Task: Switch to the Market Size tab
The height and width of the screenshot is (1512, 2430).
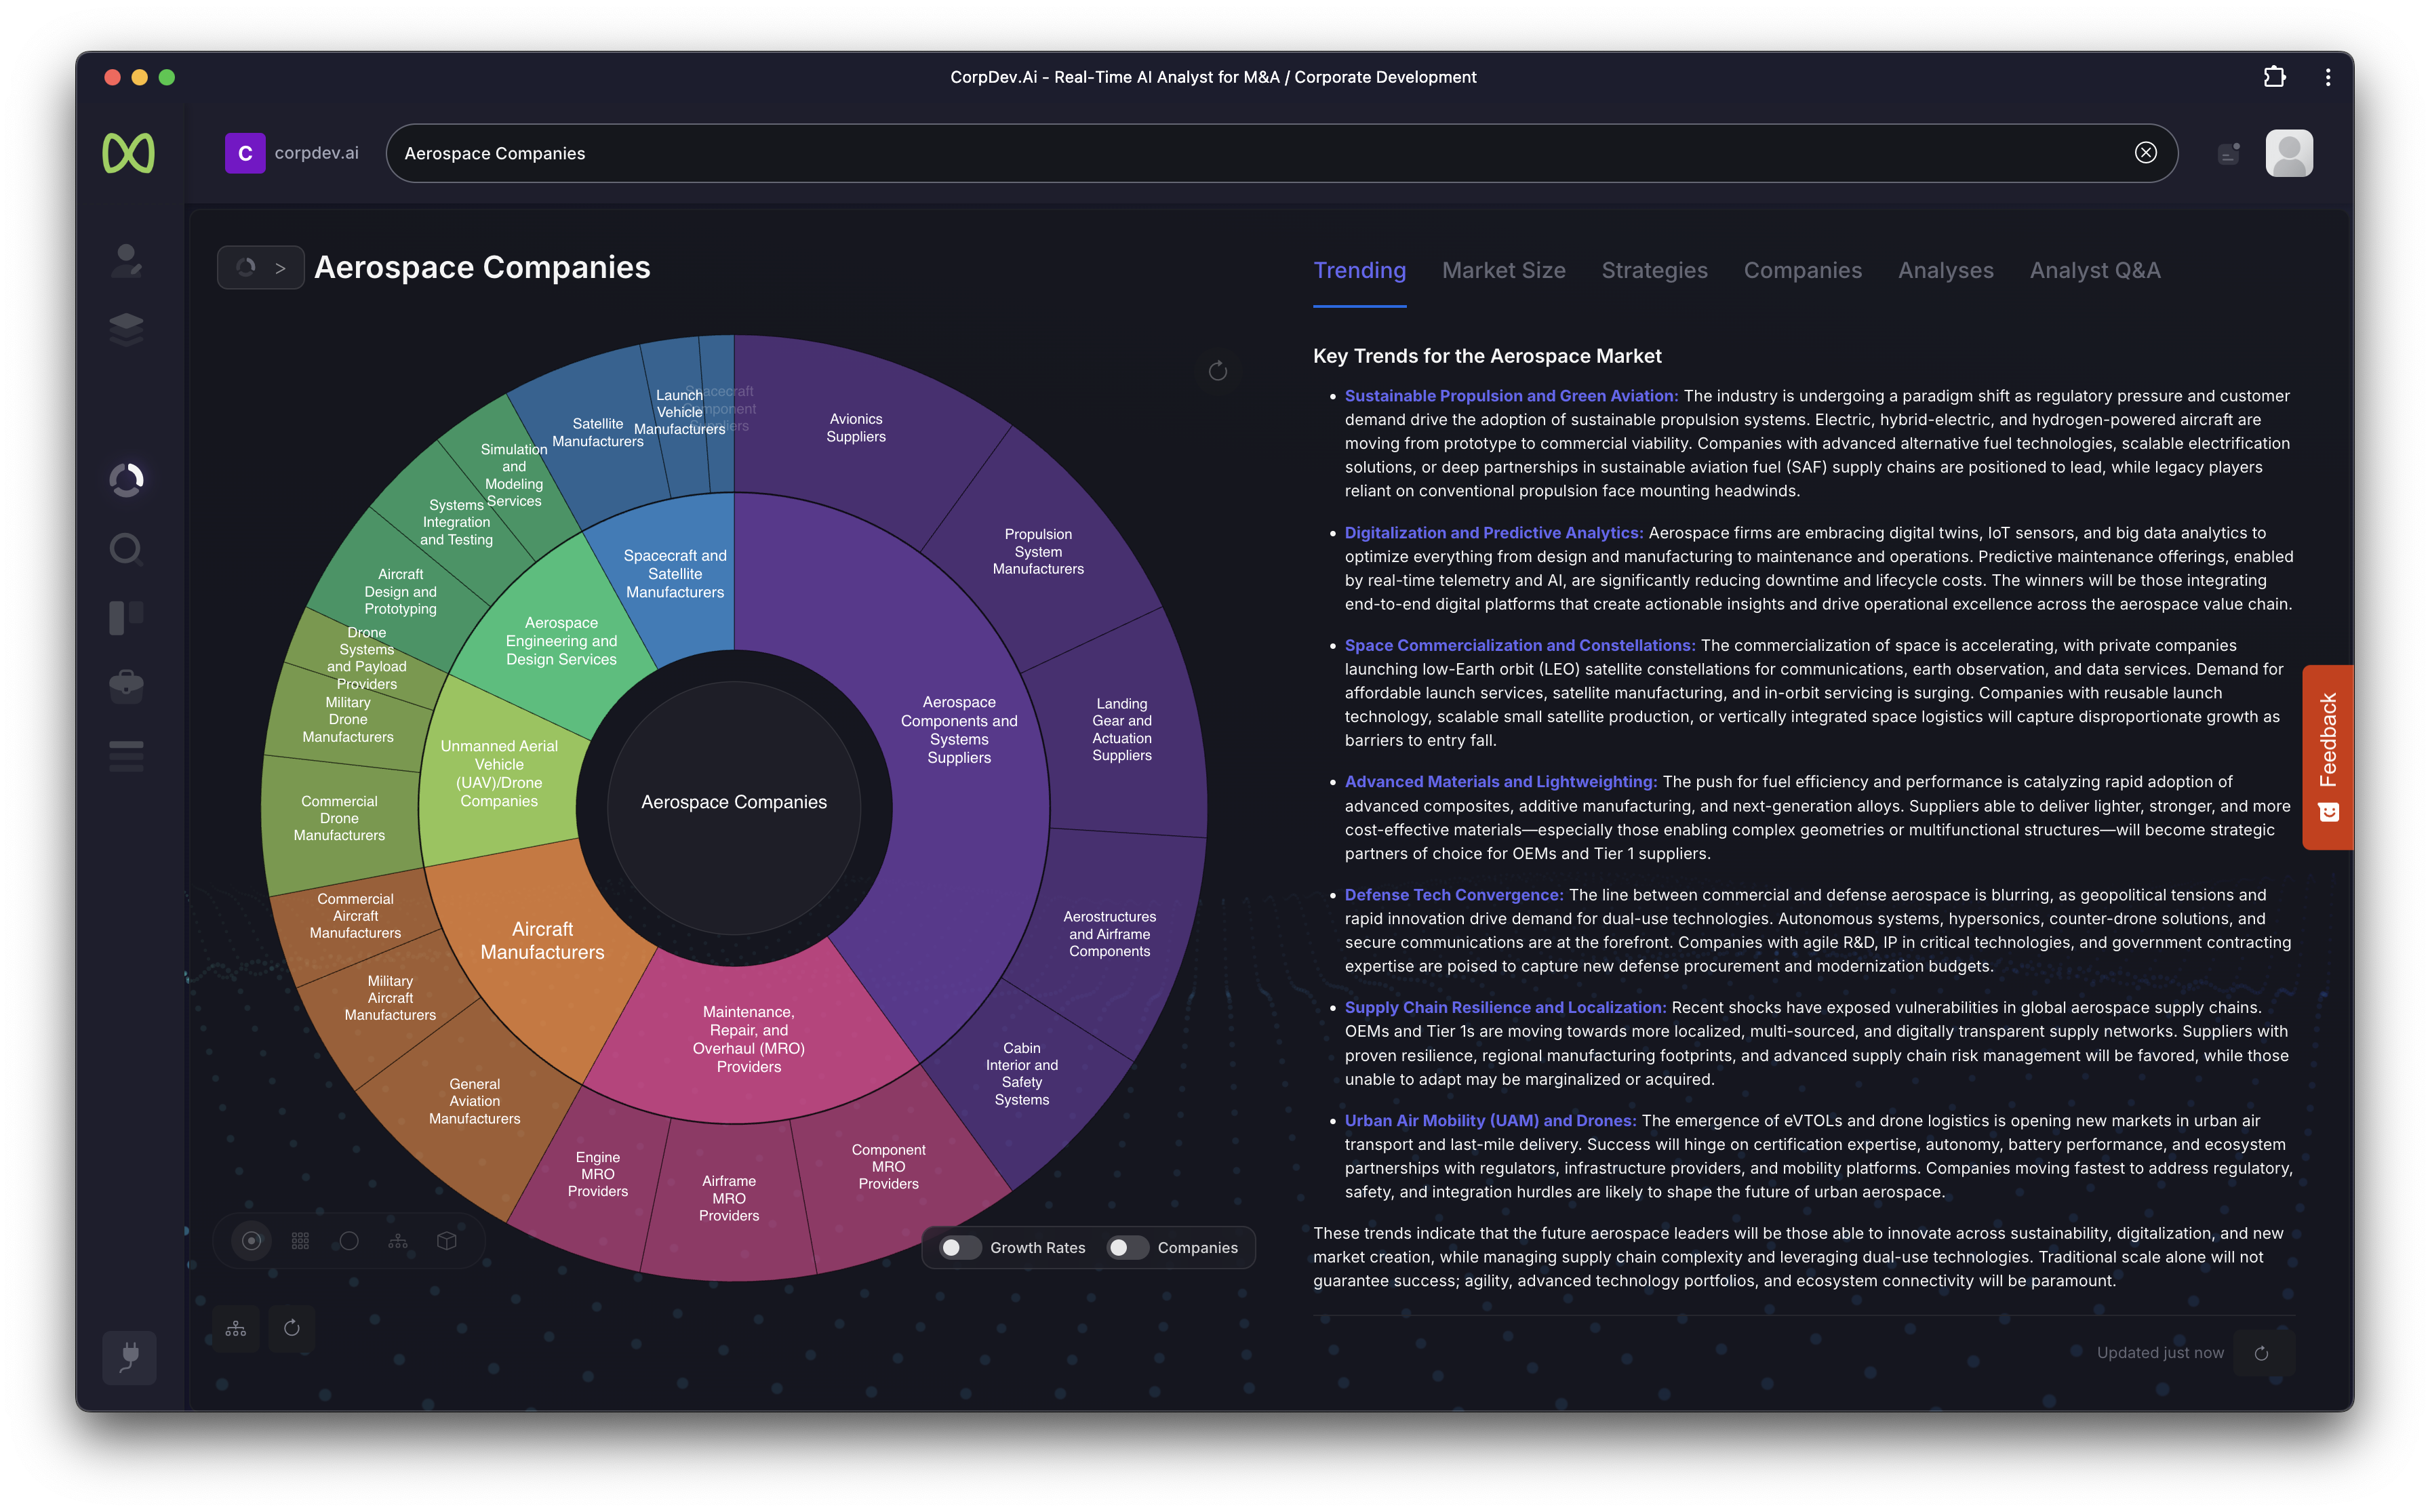Action: (1503, 270)
